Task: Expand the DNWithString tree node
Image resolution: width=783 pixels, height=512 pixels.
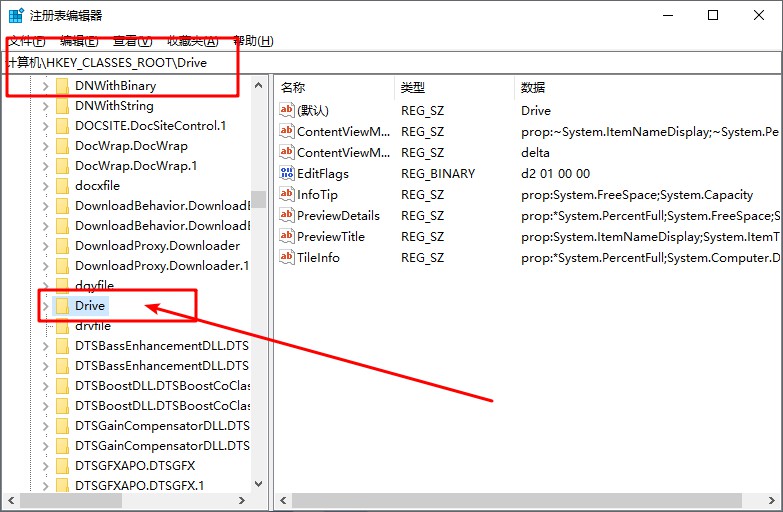Action: [45, 106]
